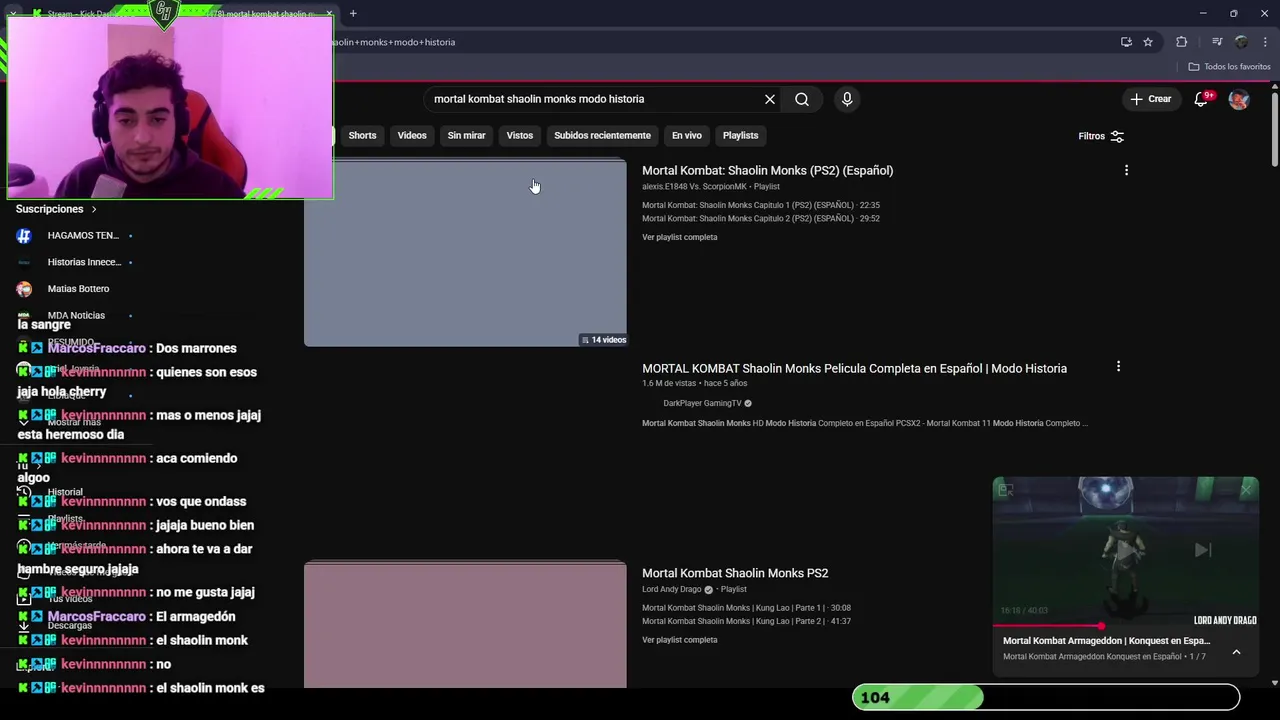Expand miniplayer to full watch page
This screenshot has height=720, width=1280.
[x=1006, y=489]
